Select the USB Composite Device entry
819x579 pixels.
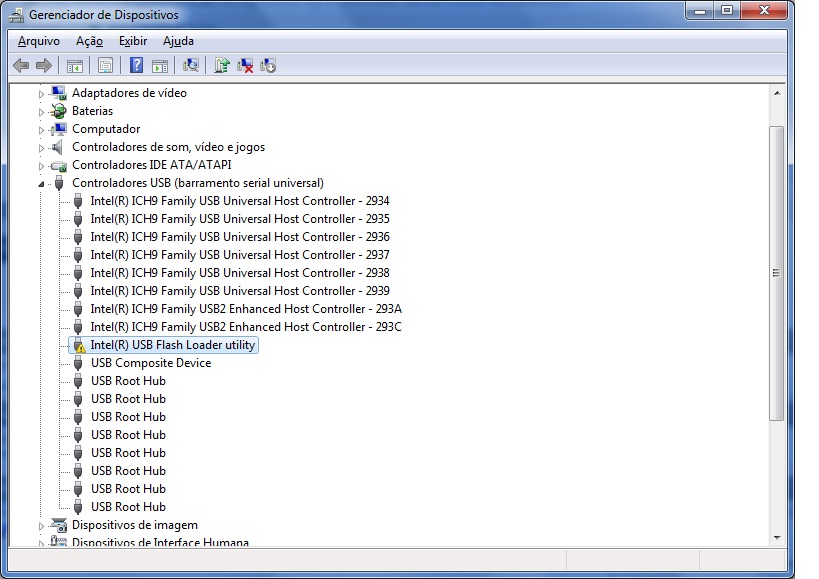(x=151, y=363)
